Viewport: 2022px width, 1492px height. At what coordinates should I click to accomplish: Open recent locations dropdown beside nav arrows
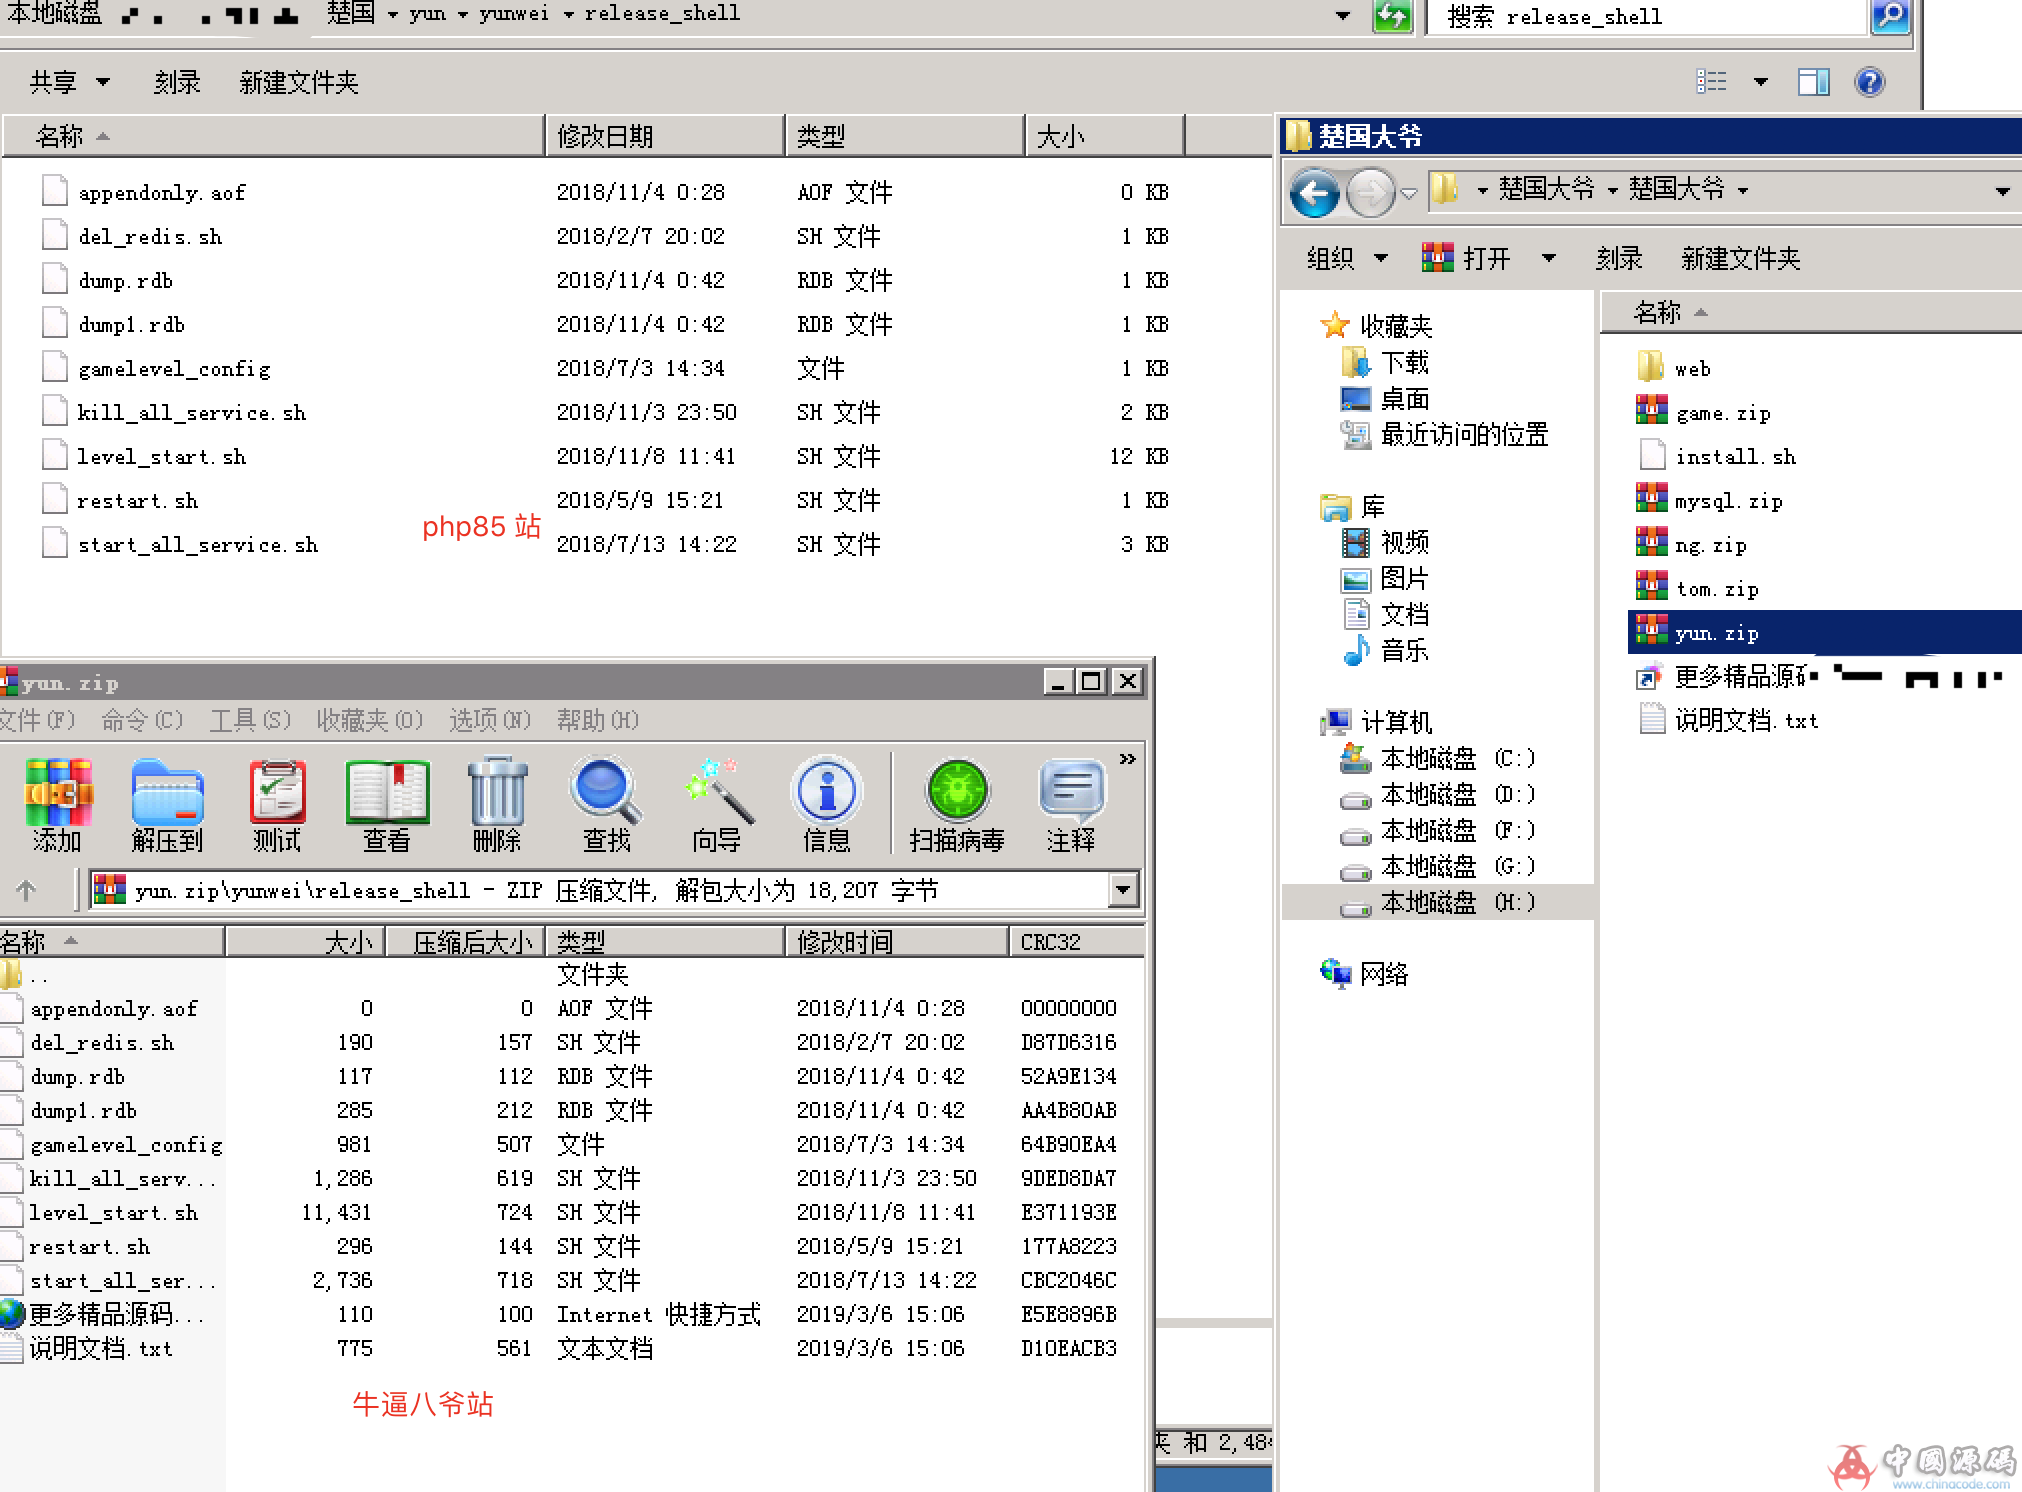pos(1408,193)
